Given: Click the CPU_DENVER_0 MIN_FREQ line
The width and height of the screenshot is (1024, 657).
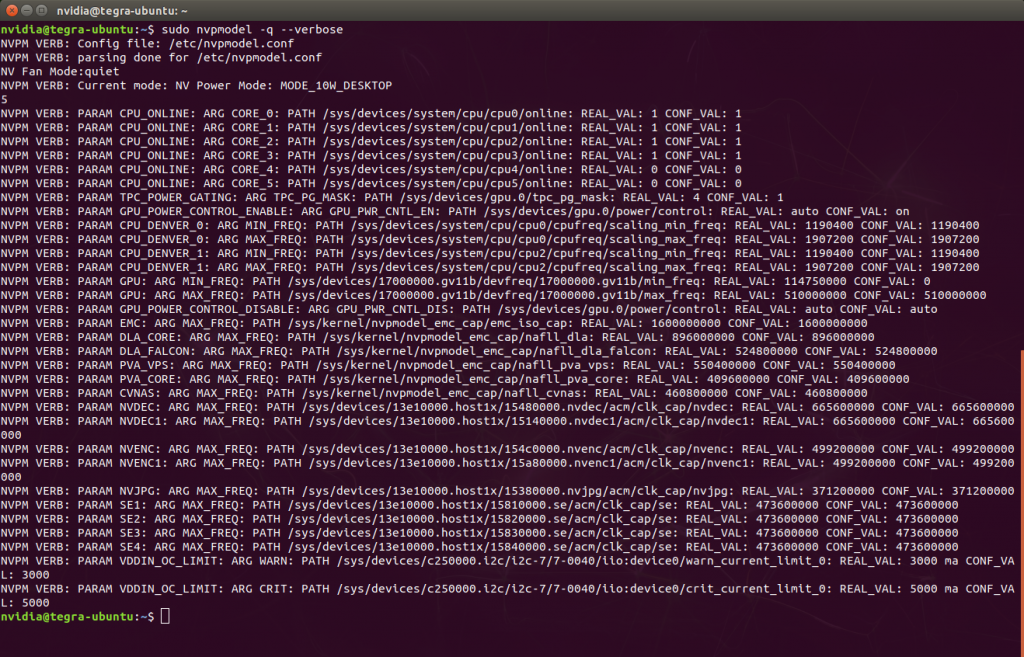Looking at the screenshot, I should click(490, 225).
